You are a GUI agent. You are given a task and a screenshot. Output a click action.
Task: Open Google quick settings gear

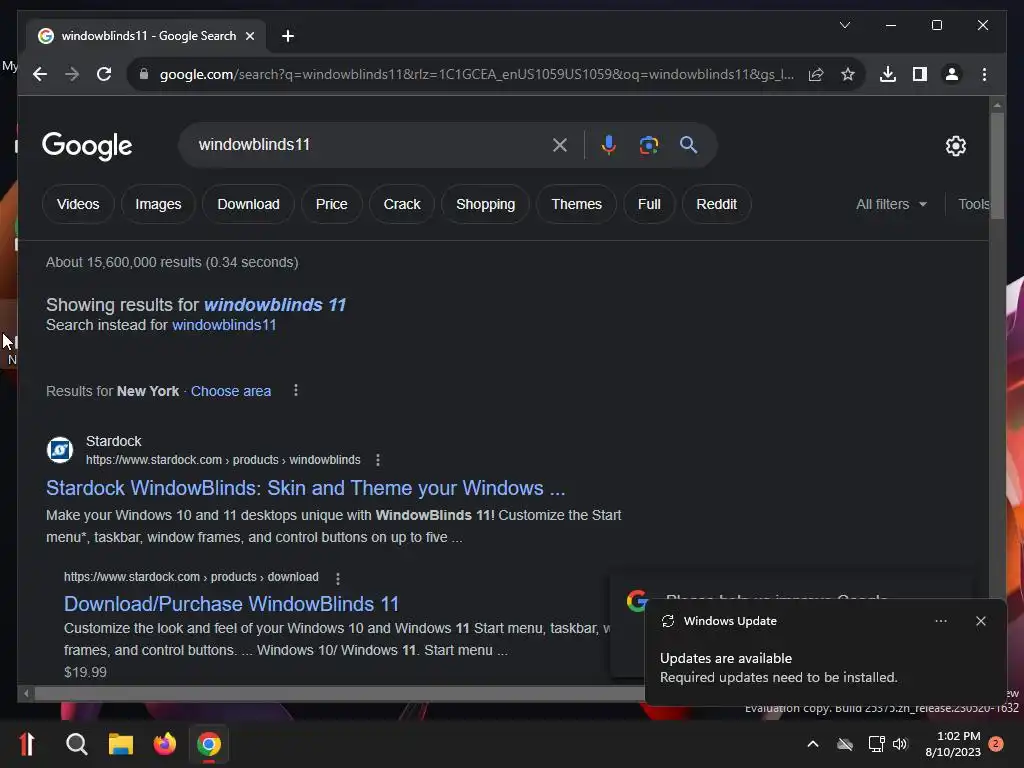(955, 146)
